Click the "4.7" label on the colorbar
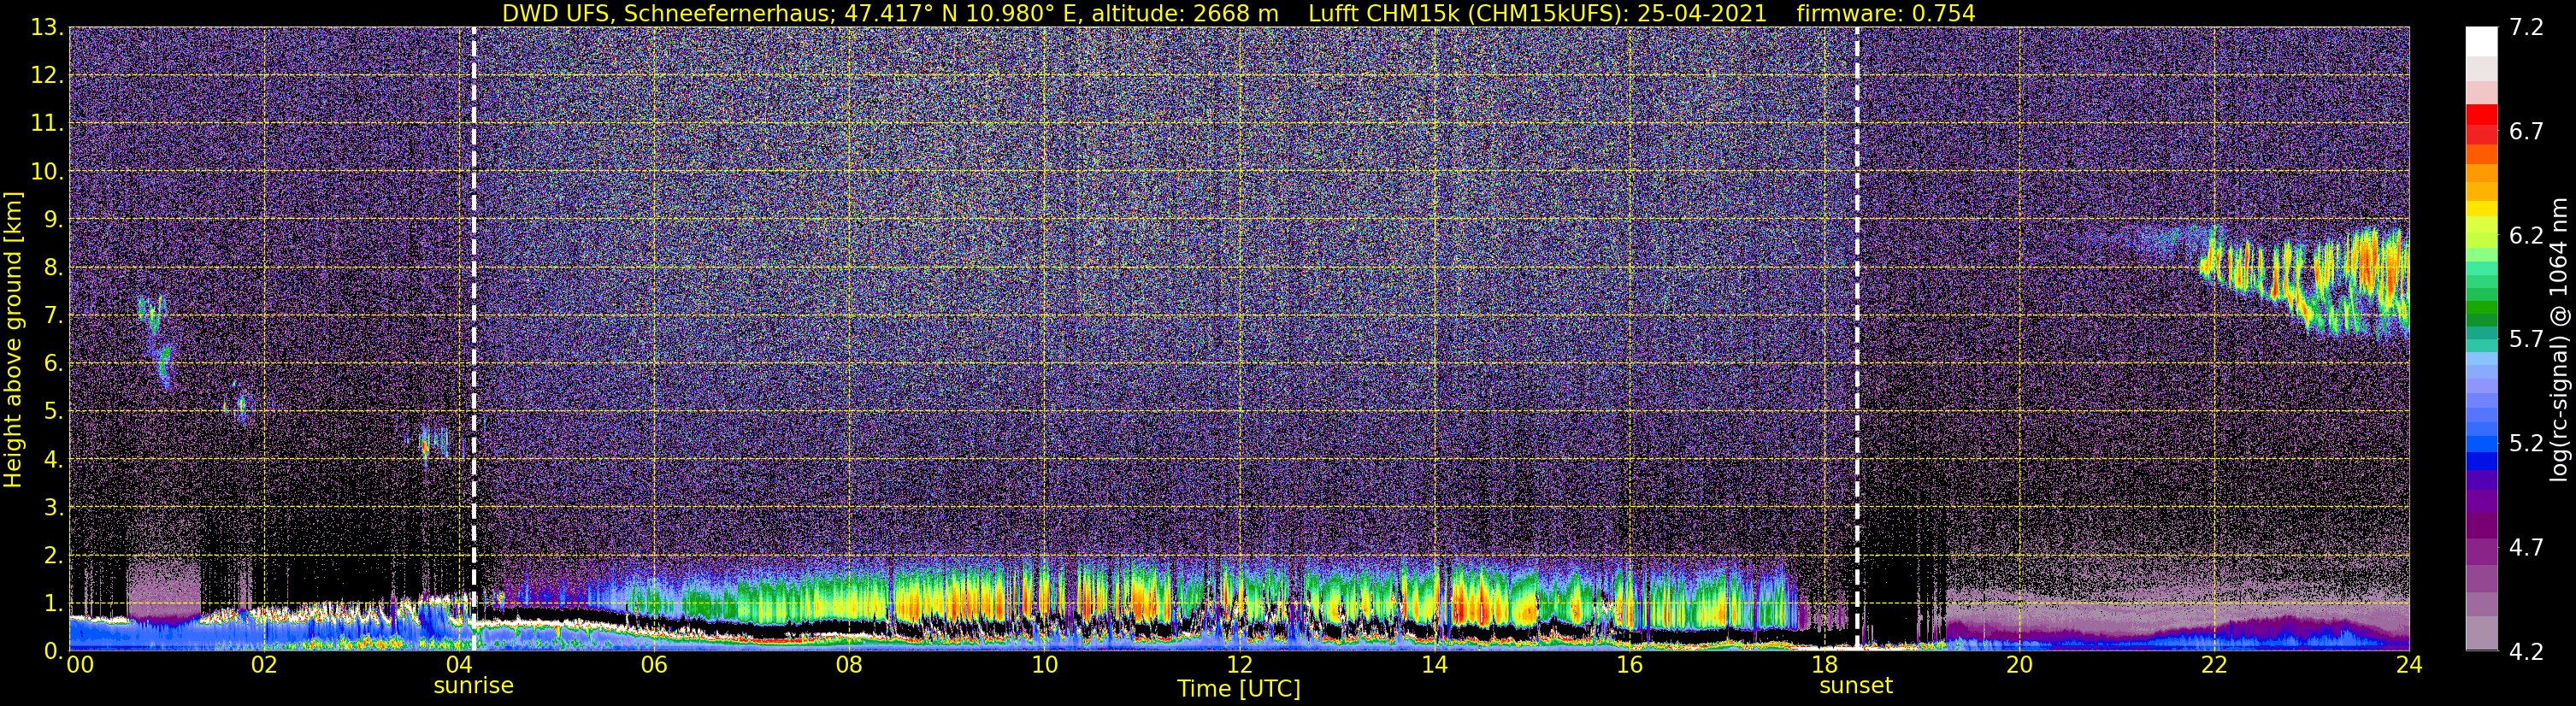 click(2526, 548)
